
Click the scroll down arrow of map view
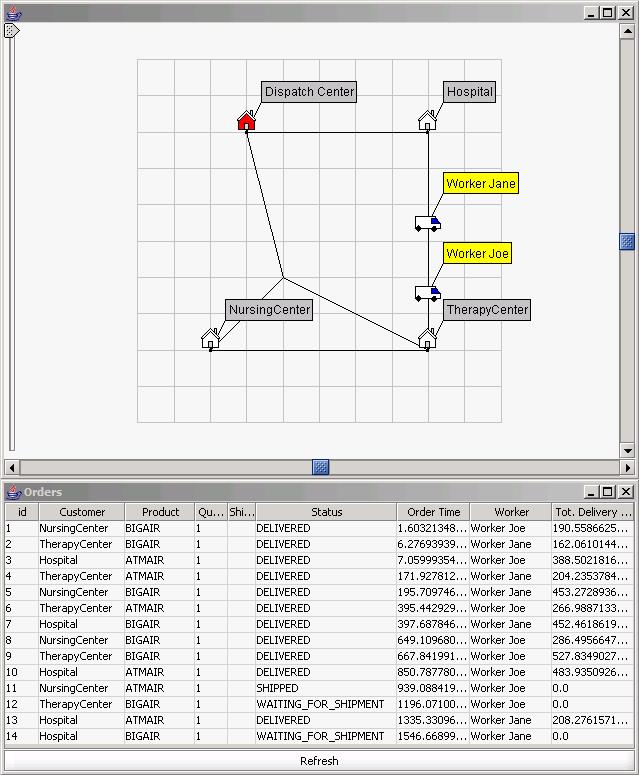(627, 451)
